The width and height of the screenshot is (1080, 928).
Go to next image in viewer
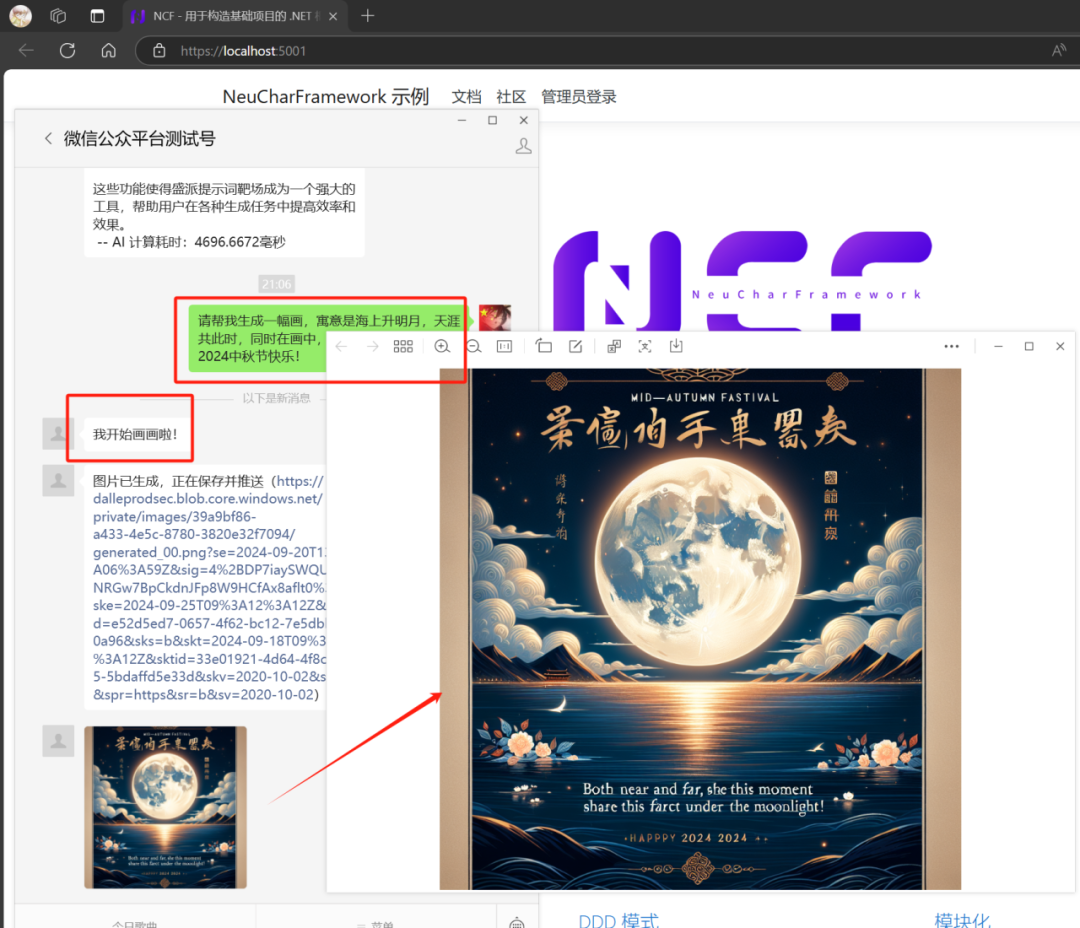[x=373, y=346]
